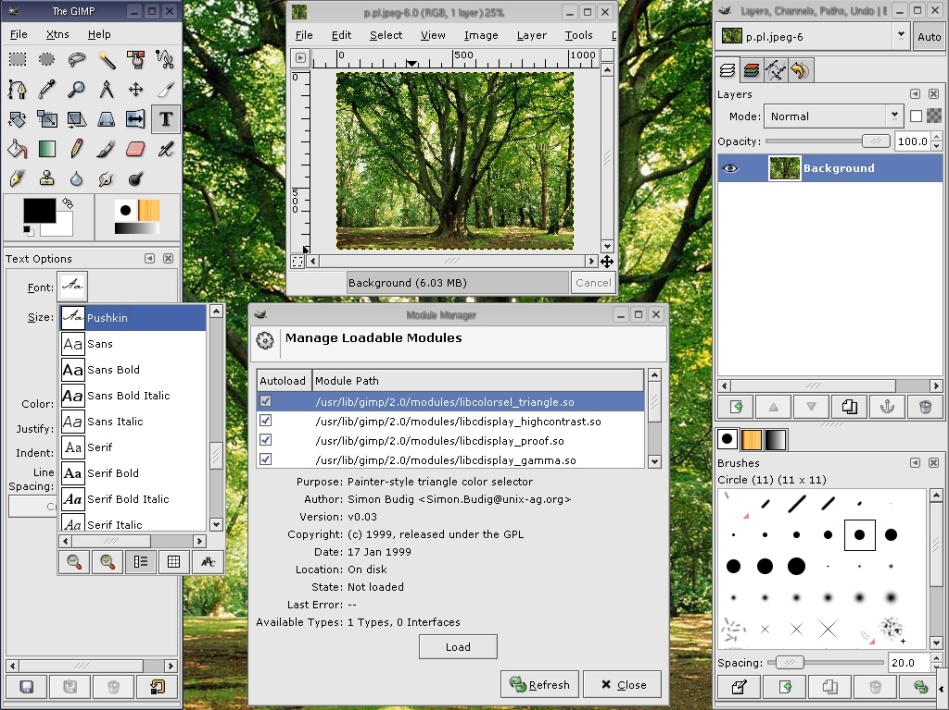Image resolution: width=949 pixels, height=710 pixels.
Task: Uncheck autoload for libcdisplay_highcontrast.so module
Action: click(266, 421)
